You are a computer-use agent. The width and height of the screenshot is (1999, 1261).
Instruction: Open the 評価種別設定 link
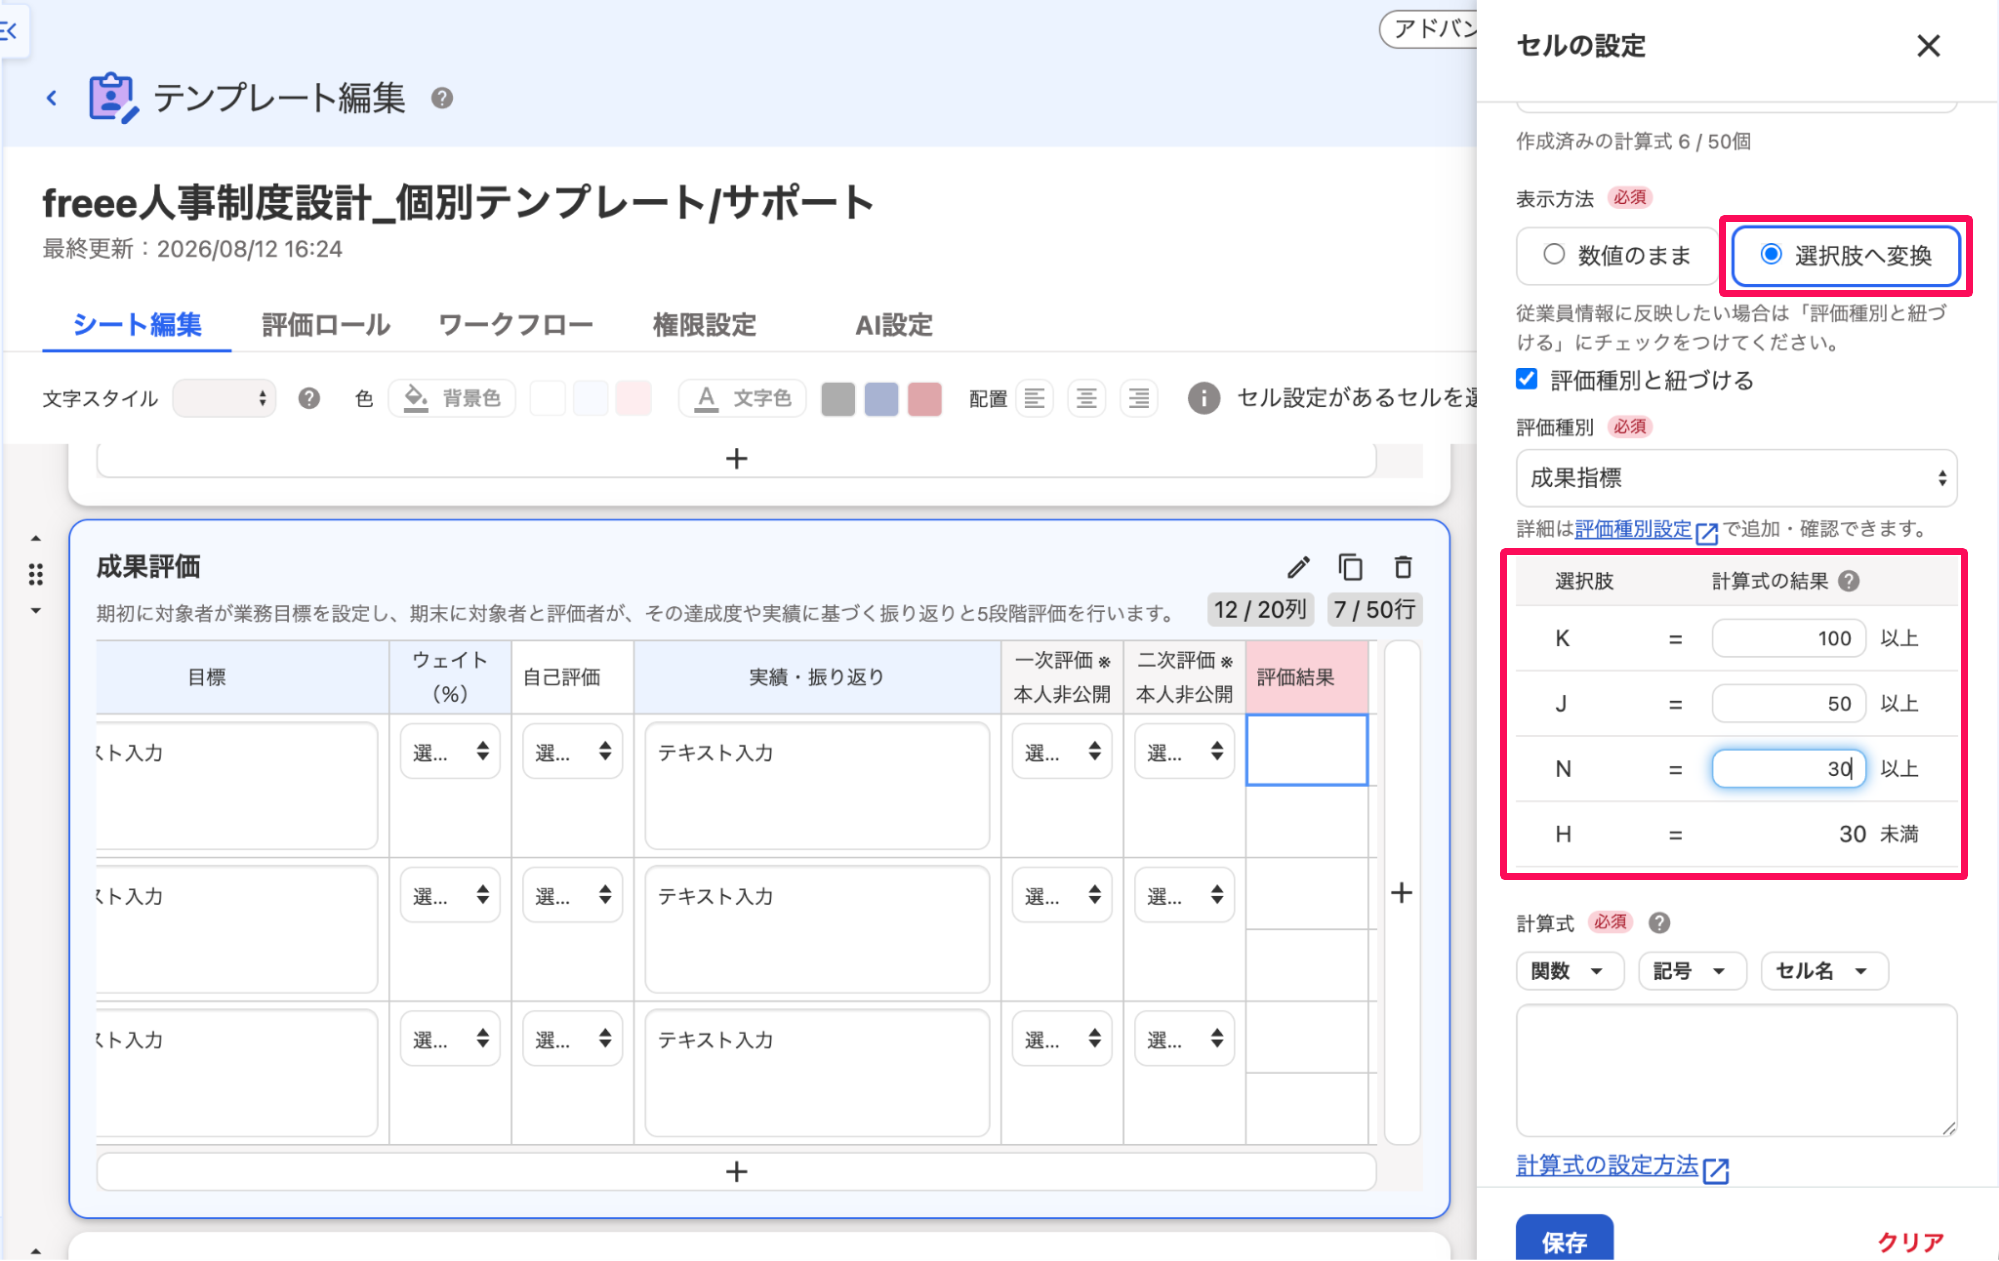click(1633, 529)
